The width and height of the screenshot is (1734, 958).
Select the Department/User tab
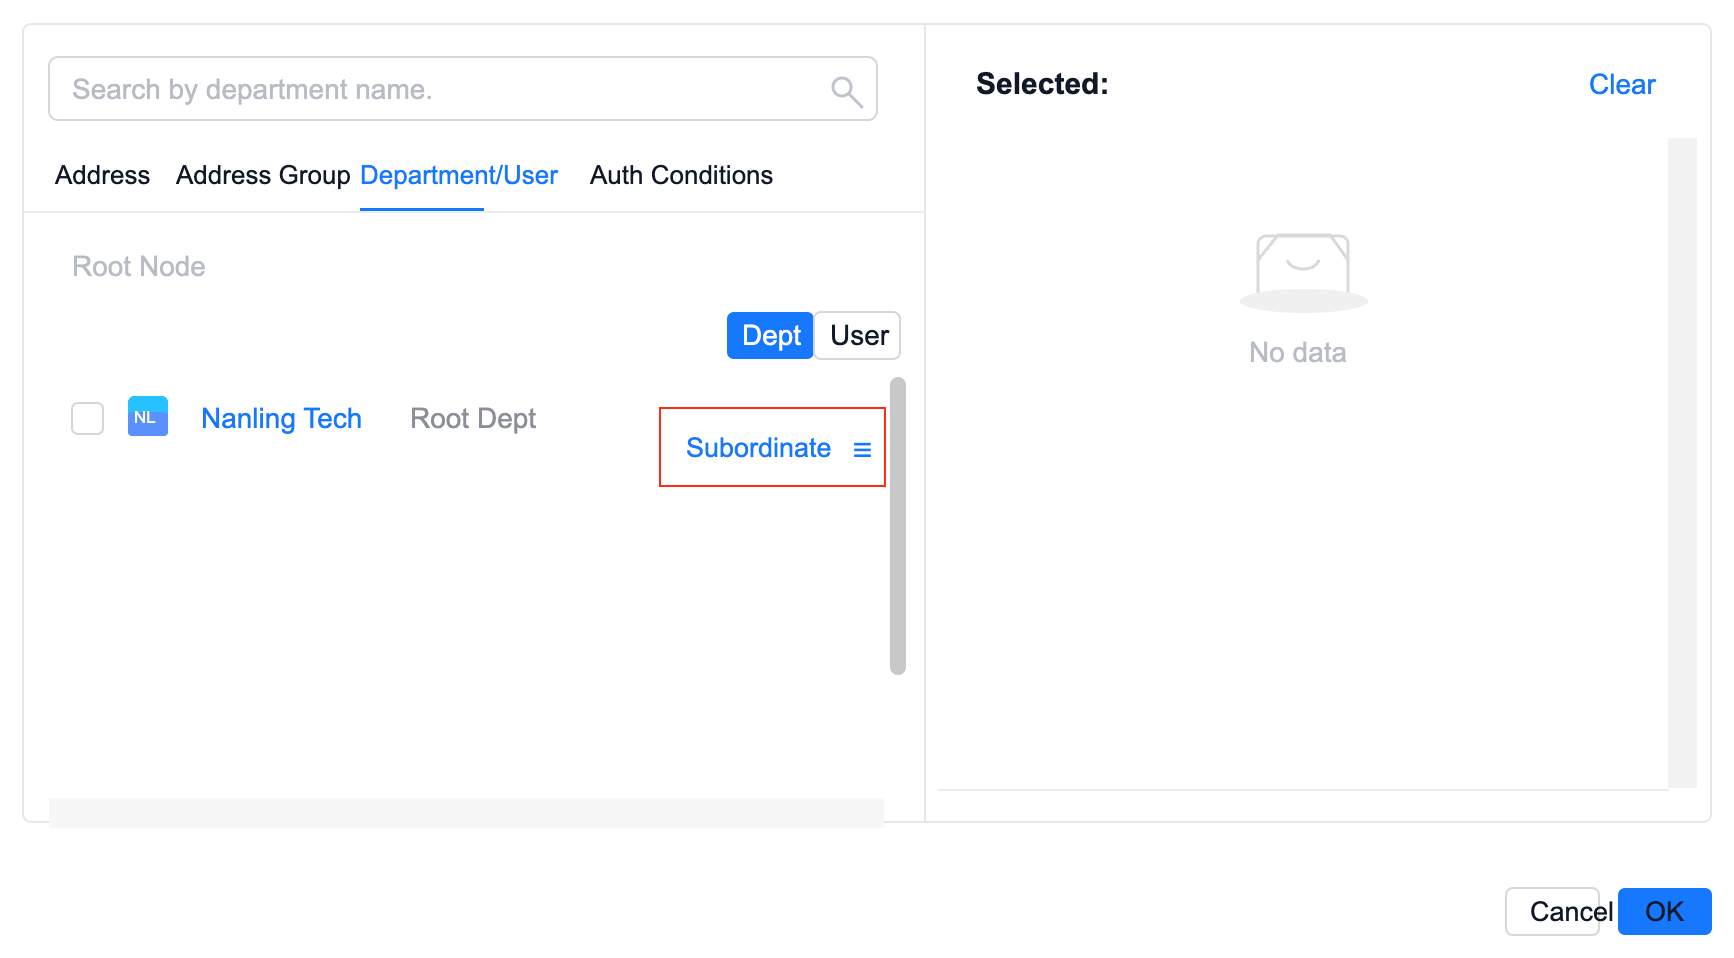tap(459, 175)
